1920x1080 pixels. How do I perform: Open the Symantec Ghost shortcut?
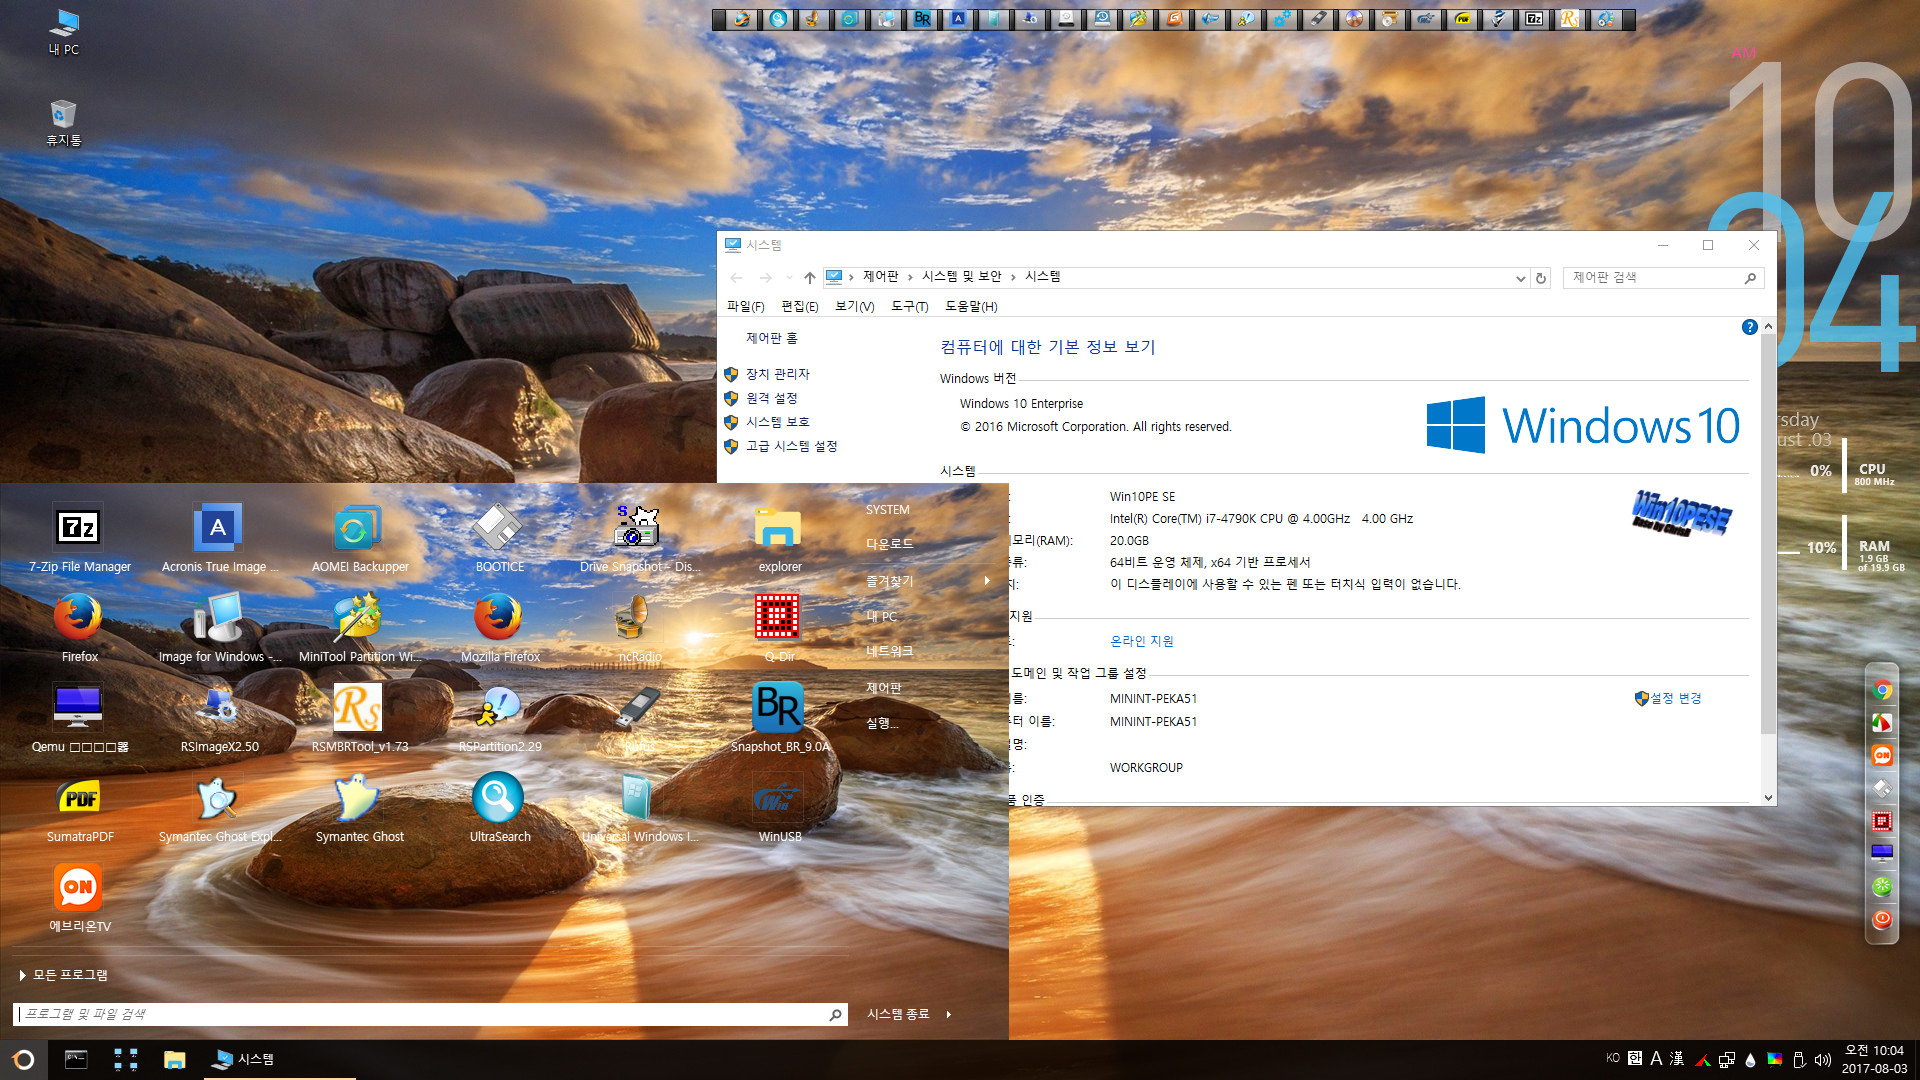tap(359, 809)
